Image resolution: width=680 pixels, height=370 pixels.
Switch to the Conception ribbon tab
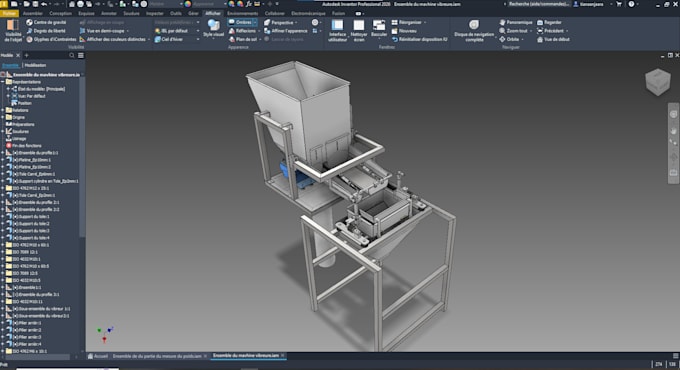tap(60, 13)
